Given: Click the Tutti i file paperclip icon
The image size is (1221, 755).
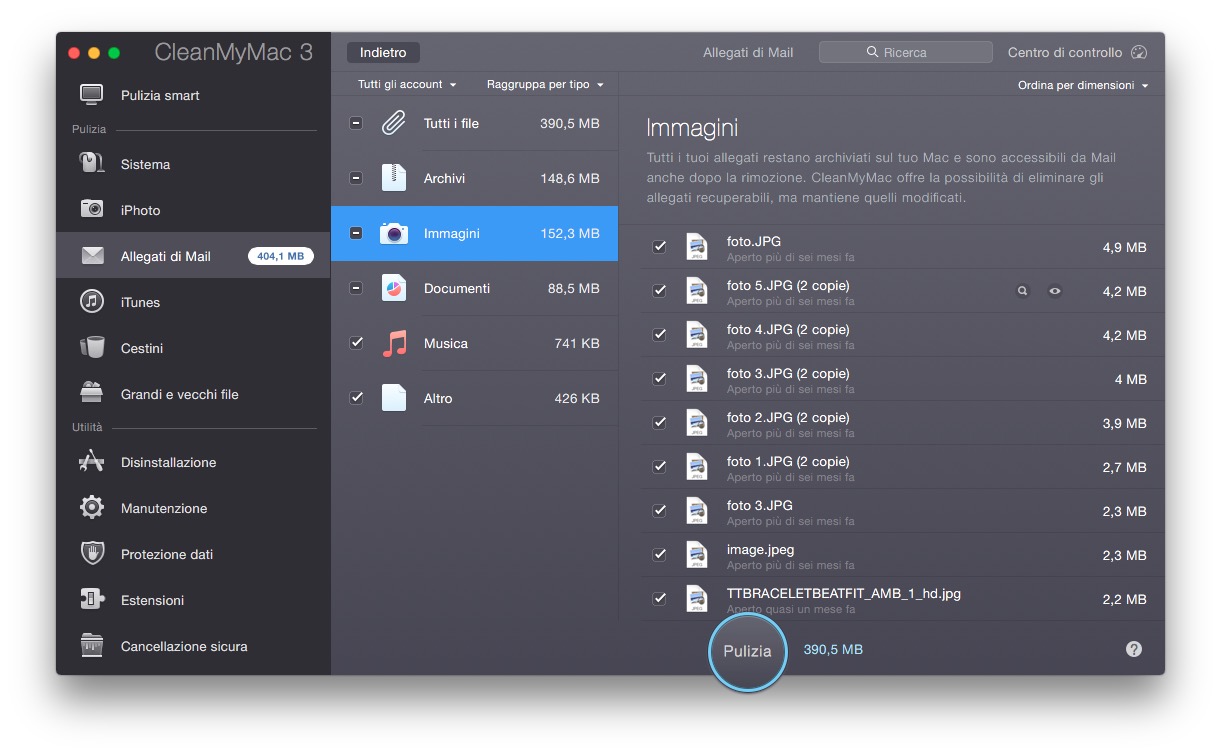Looking at the screenshot, I should (394, 123).
